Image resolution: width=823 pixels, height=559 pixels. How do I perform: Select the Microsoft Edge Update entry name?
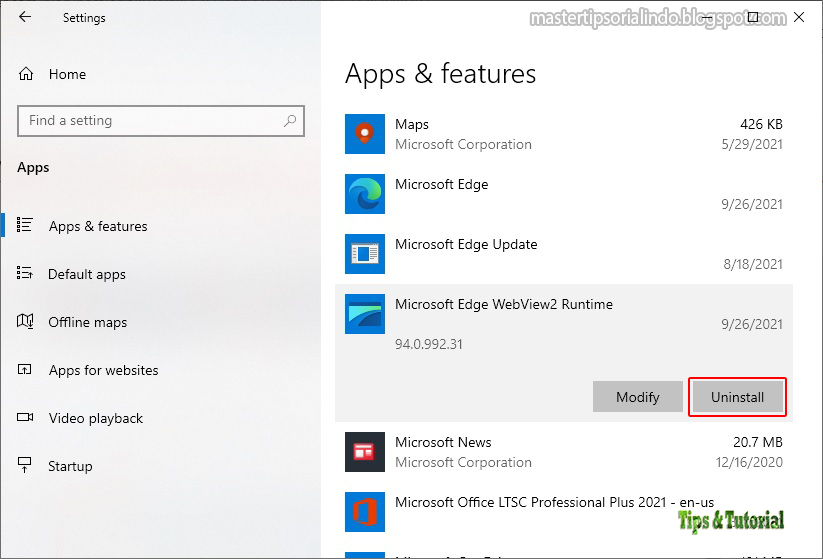466,244
